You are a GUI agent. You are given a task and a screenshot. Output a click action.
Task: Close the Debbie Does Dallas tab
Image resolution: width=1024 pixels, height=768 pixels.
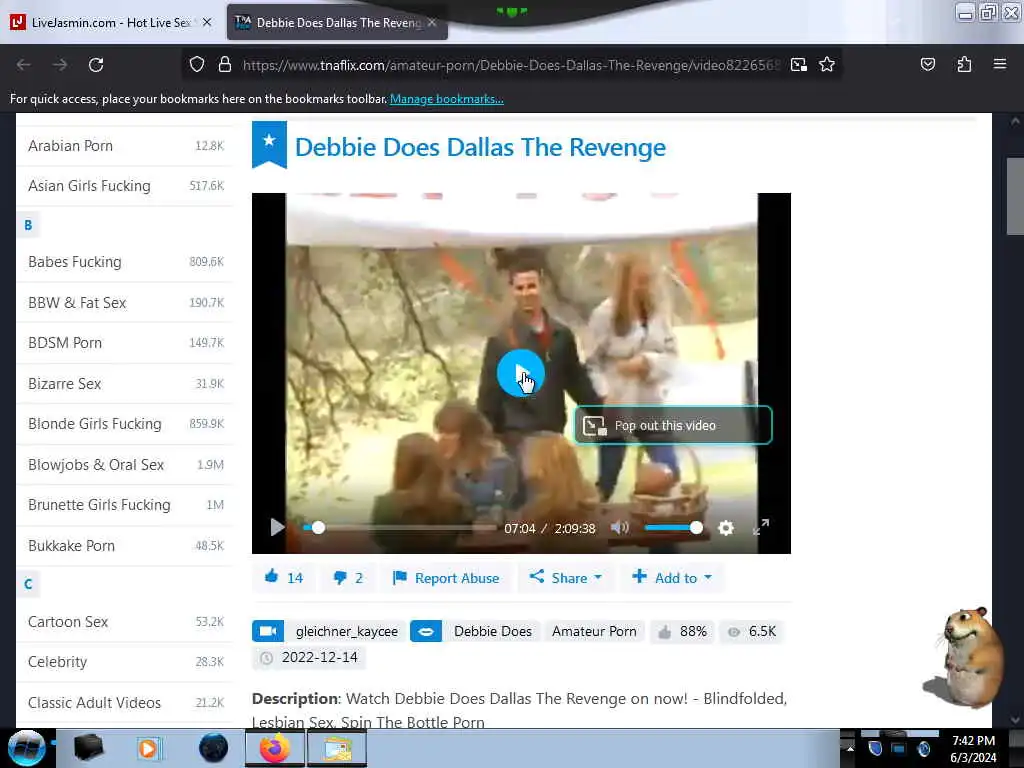(x=432, y=22)
